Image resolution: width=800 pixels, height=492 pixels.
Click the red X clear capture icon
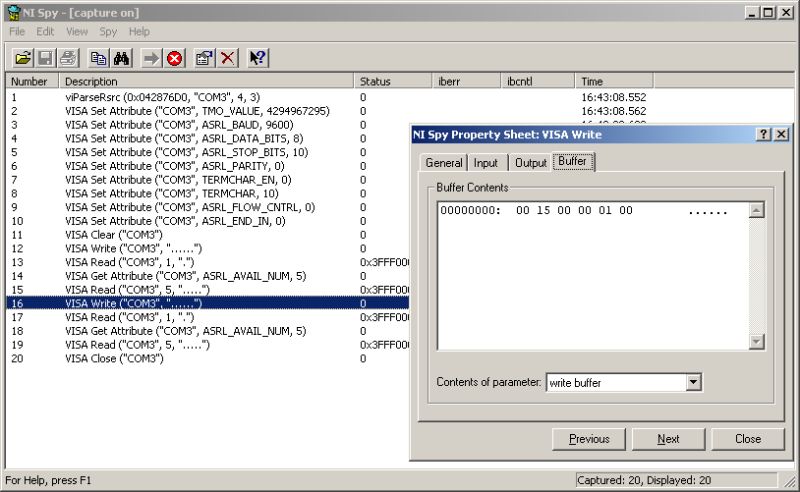(228, 58)
